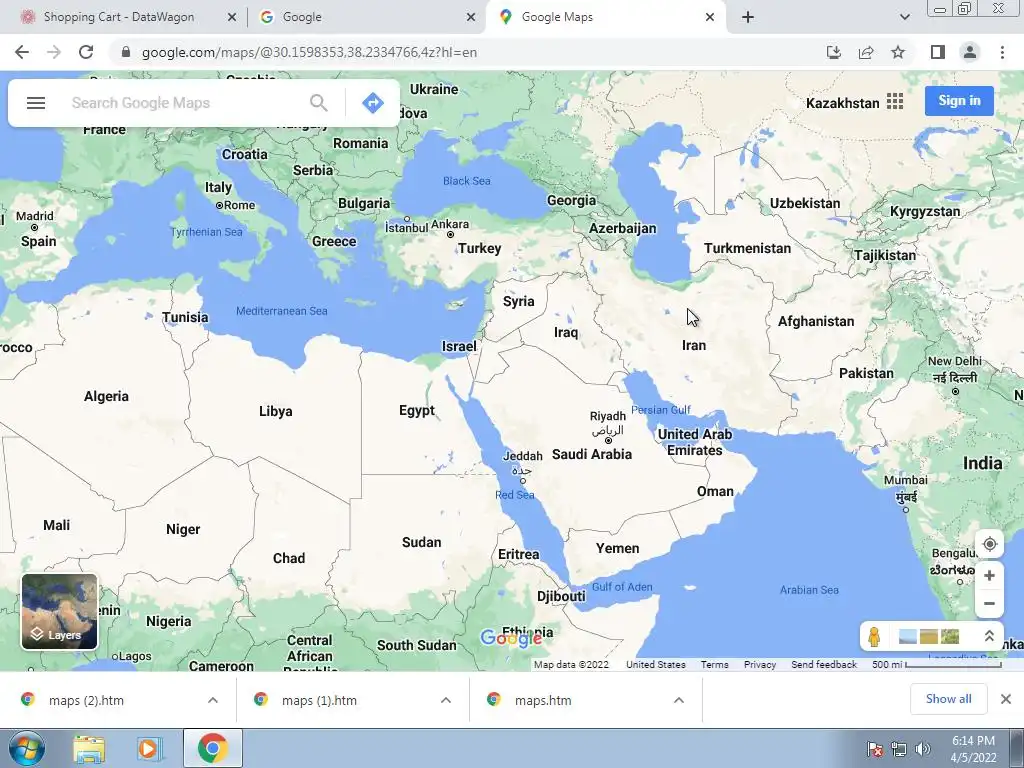Show your location with the target icon
Viewport: 1024px width, 768px height.
989,544
